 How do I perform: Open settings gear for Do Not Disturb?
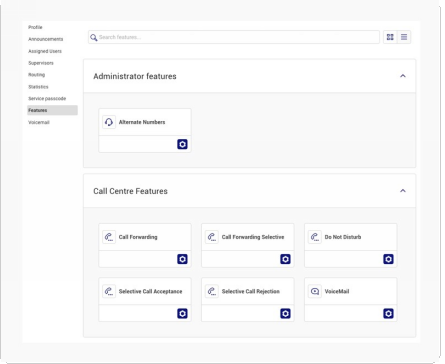(x=388, y=259)
